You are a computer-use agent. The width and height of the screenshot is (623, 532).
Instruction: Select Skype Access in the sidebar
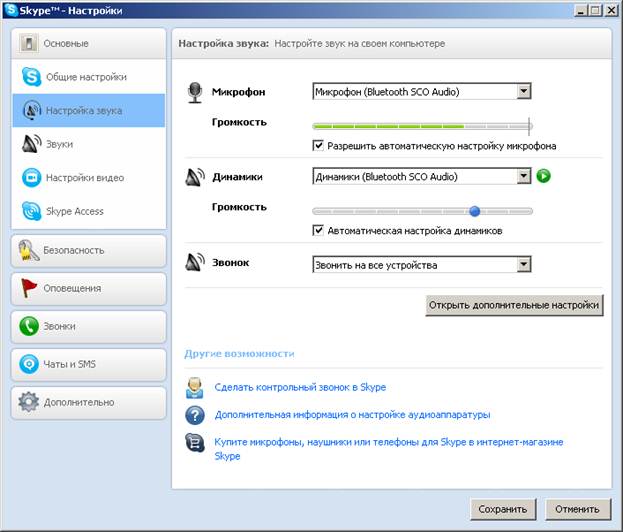[89, 211]
